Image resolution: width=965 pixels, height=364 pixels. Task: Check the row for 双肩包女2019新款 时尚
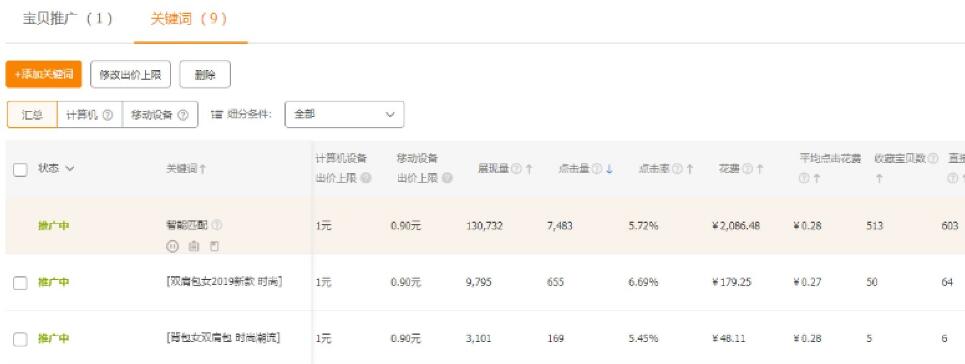click(x=20, y=283)
